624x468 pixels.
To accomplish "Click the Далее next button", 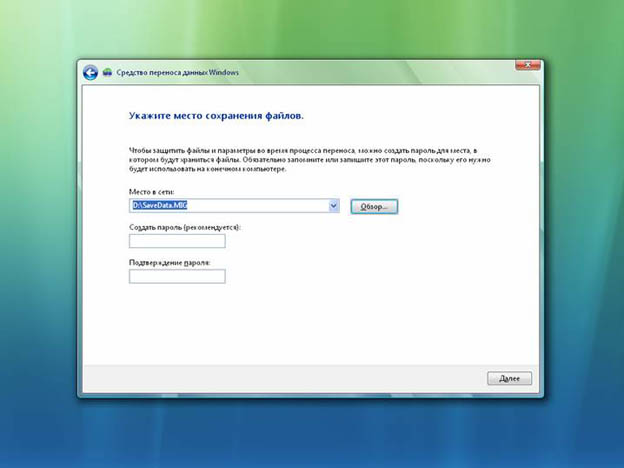I will (x=509, y=378).
